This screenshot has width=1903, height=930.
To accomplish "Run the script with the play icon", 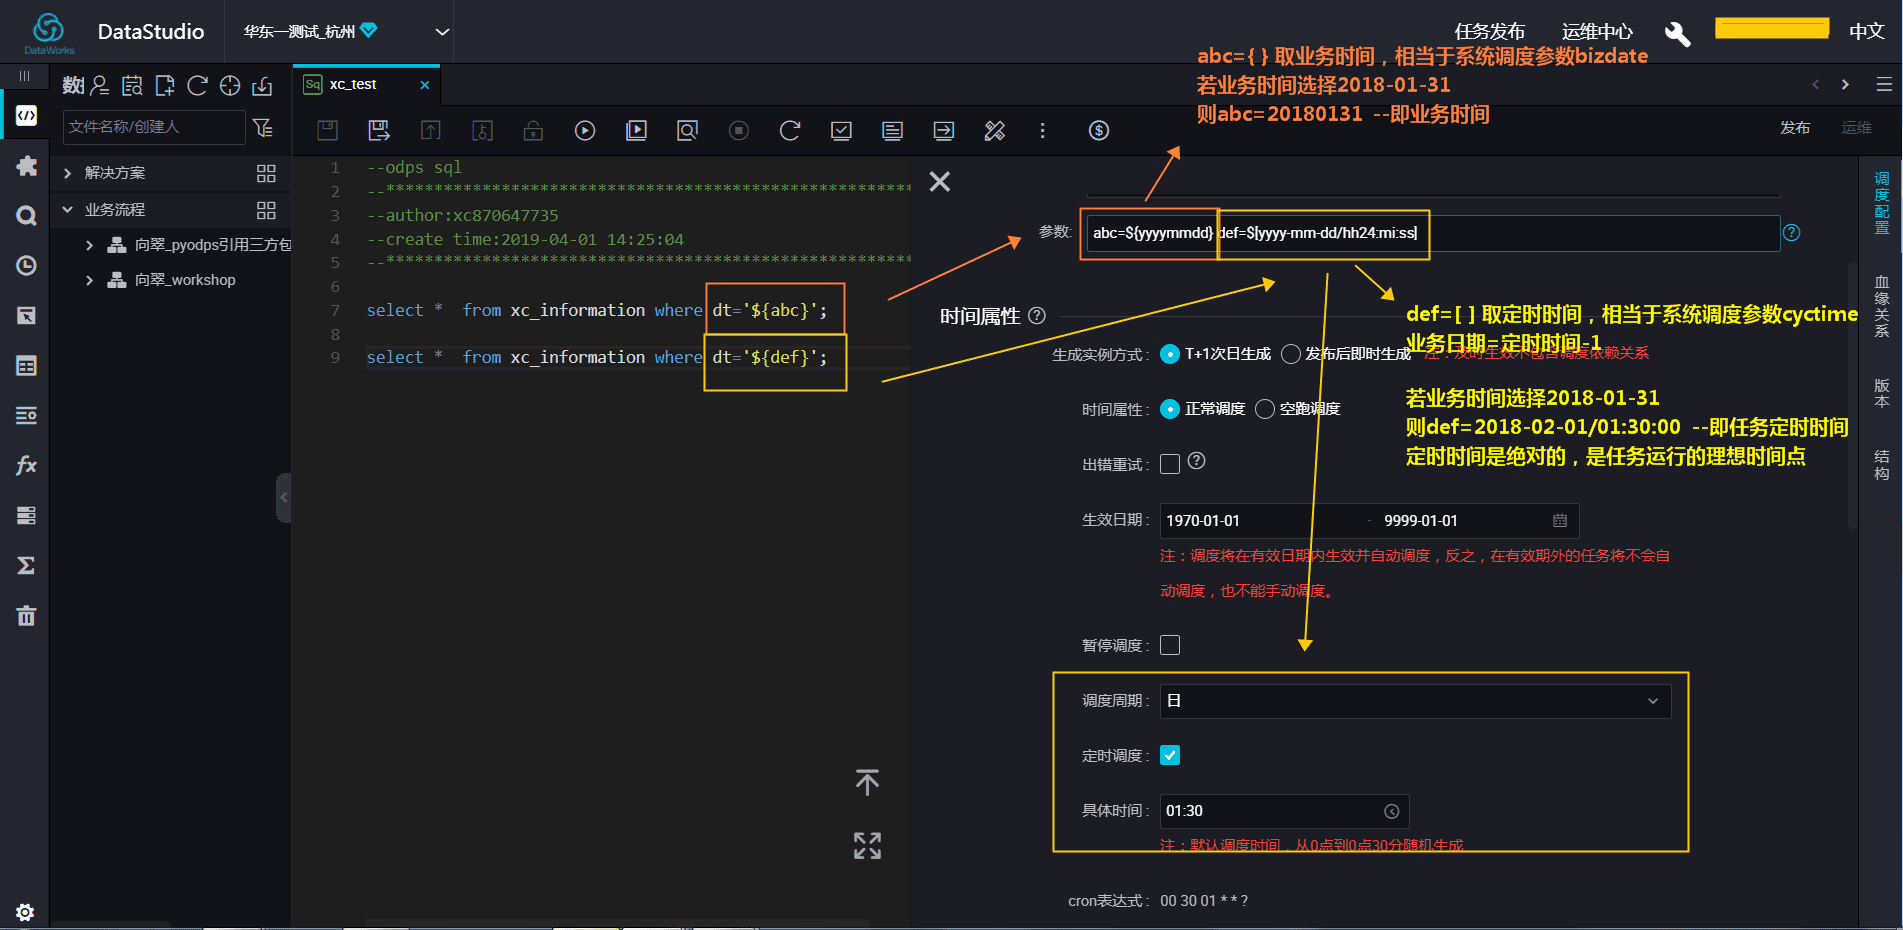I will tap(585, 130).
